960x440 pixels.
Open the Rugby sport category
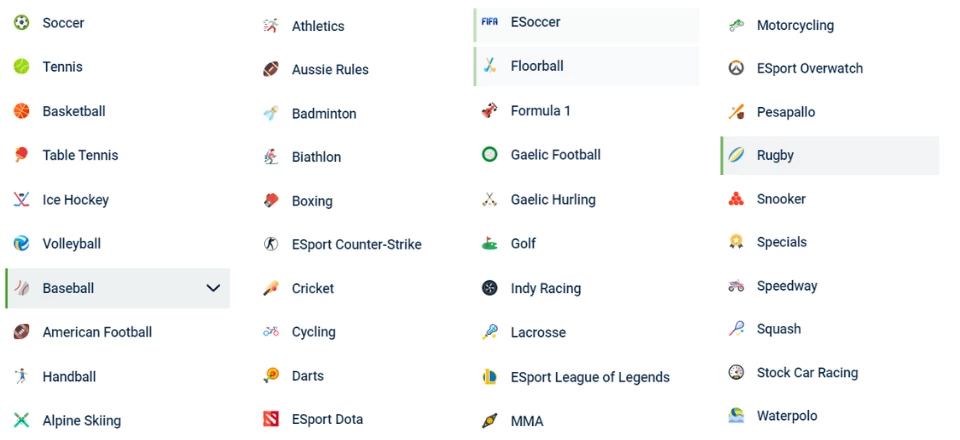pos(775,155)
